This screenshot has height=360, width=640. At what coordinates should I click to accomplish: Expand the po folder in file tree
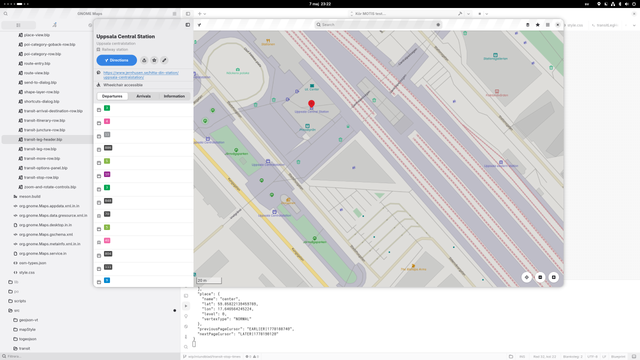(16, 291)
